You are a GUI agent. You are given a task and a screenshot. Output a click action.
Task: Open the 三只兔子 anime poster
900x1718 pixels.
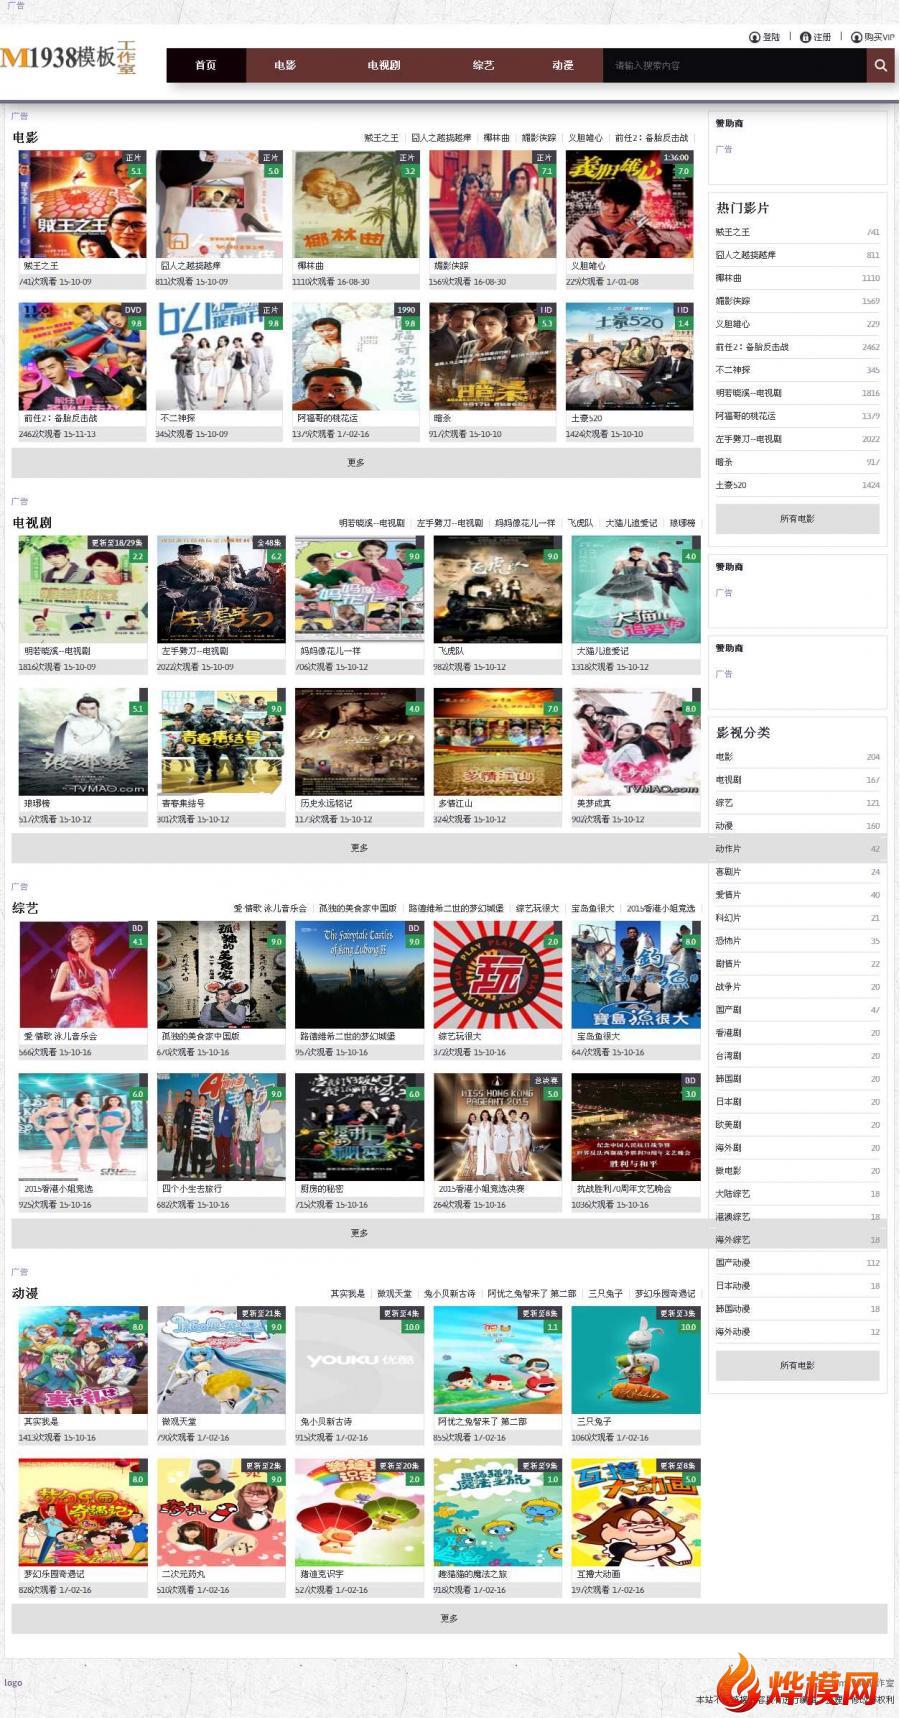click(x=636, y=1360)
